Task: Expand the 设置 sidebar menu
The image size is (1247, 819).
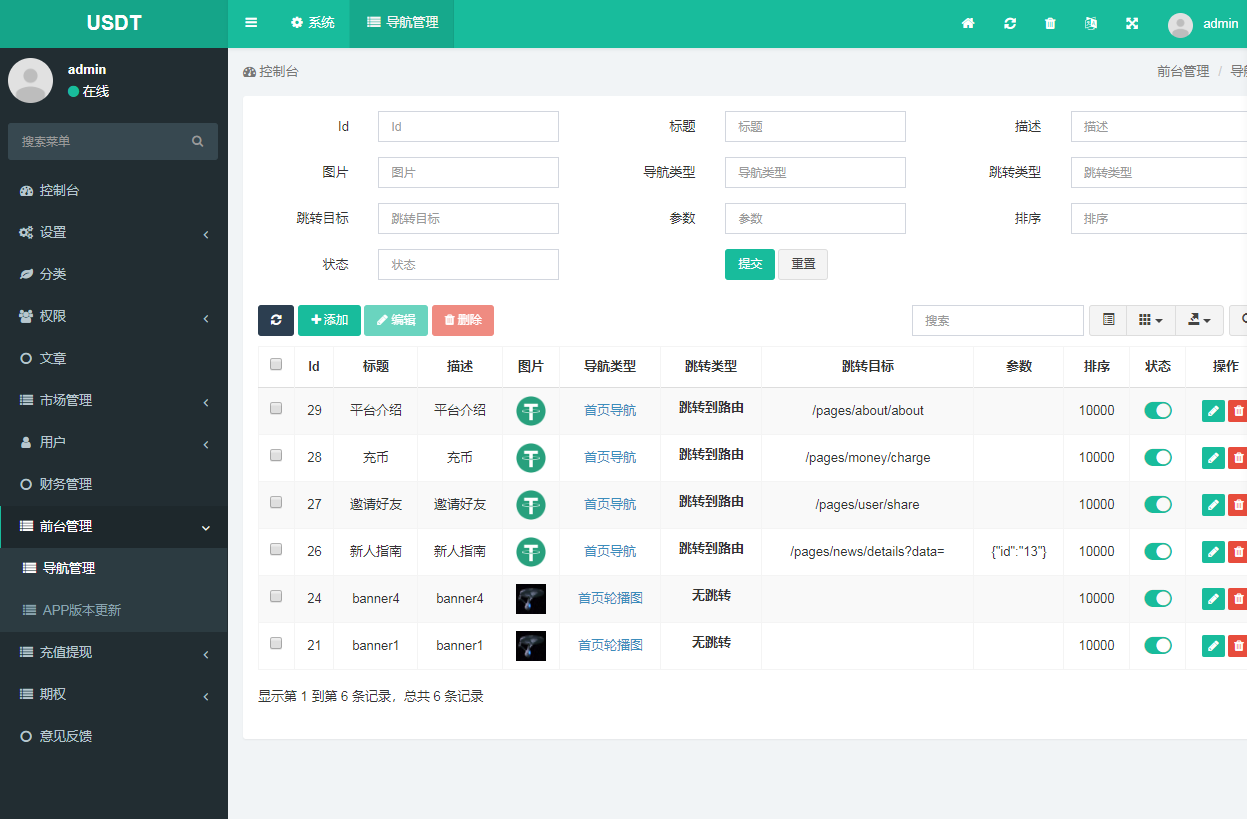Action: click(114, 232)
